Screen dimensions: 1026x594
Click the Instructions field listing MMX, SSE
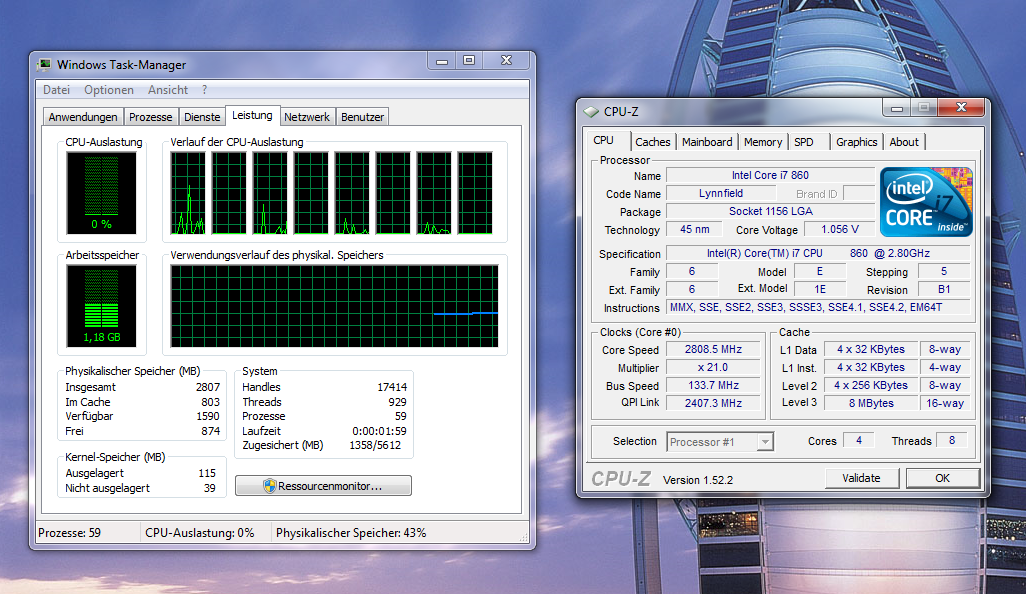818,307
